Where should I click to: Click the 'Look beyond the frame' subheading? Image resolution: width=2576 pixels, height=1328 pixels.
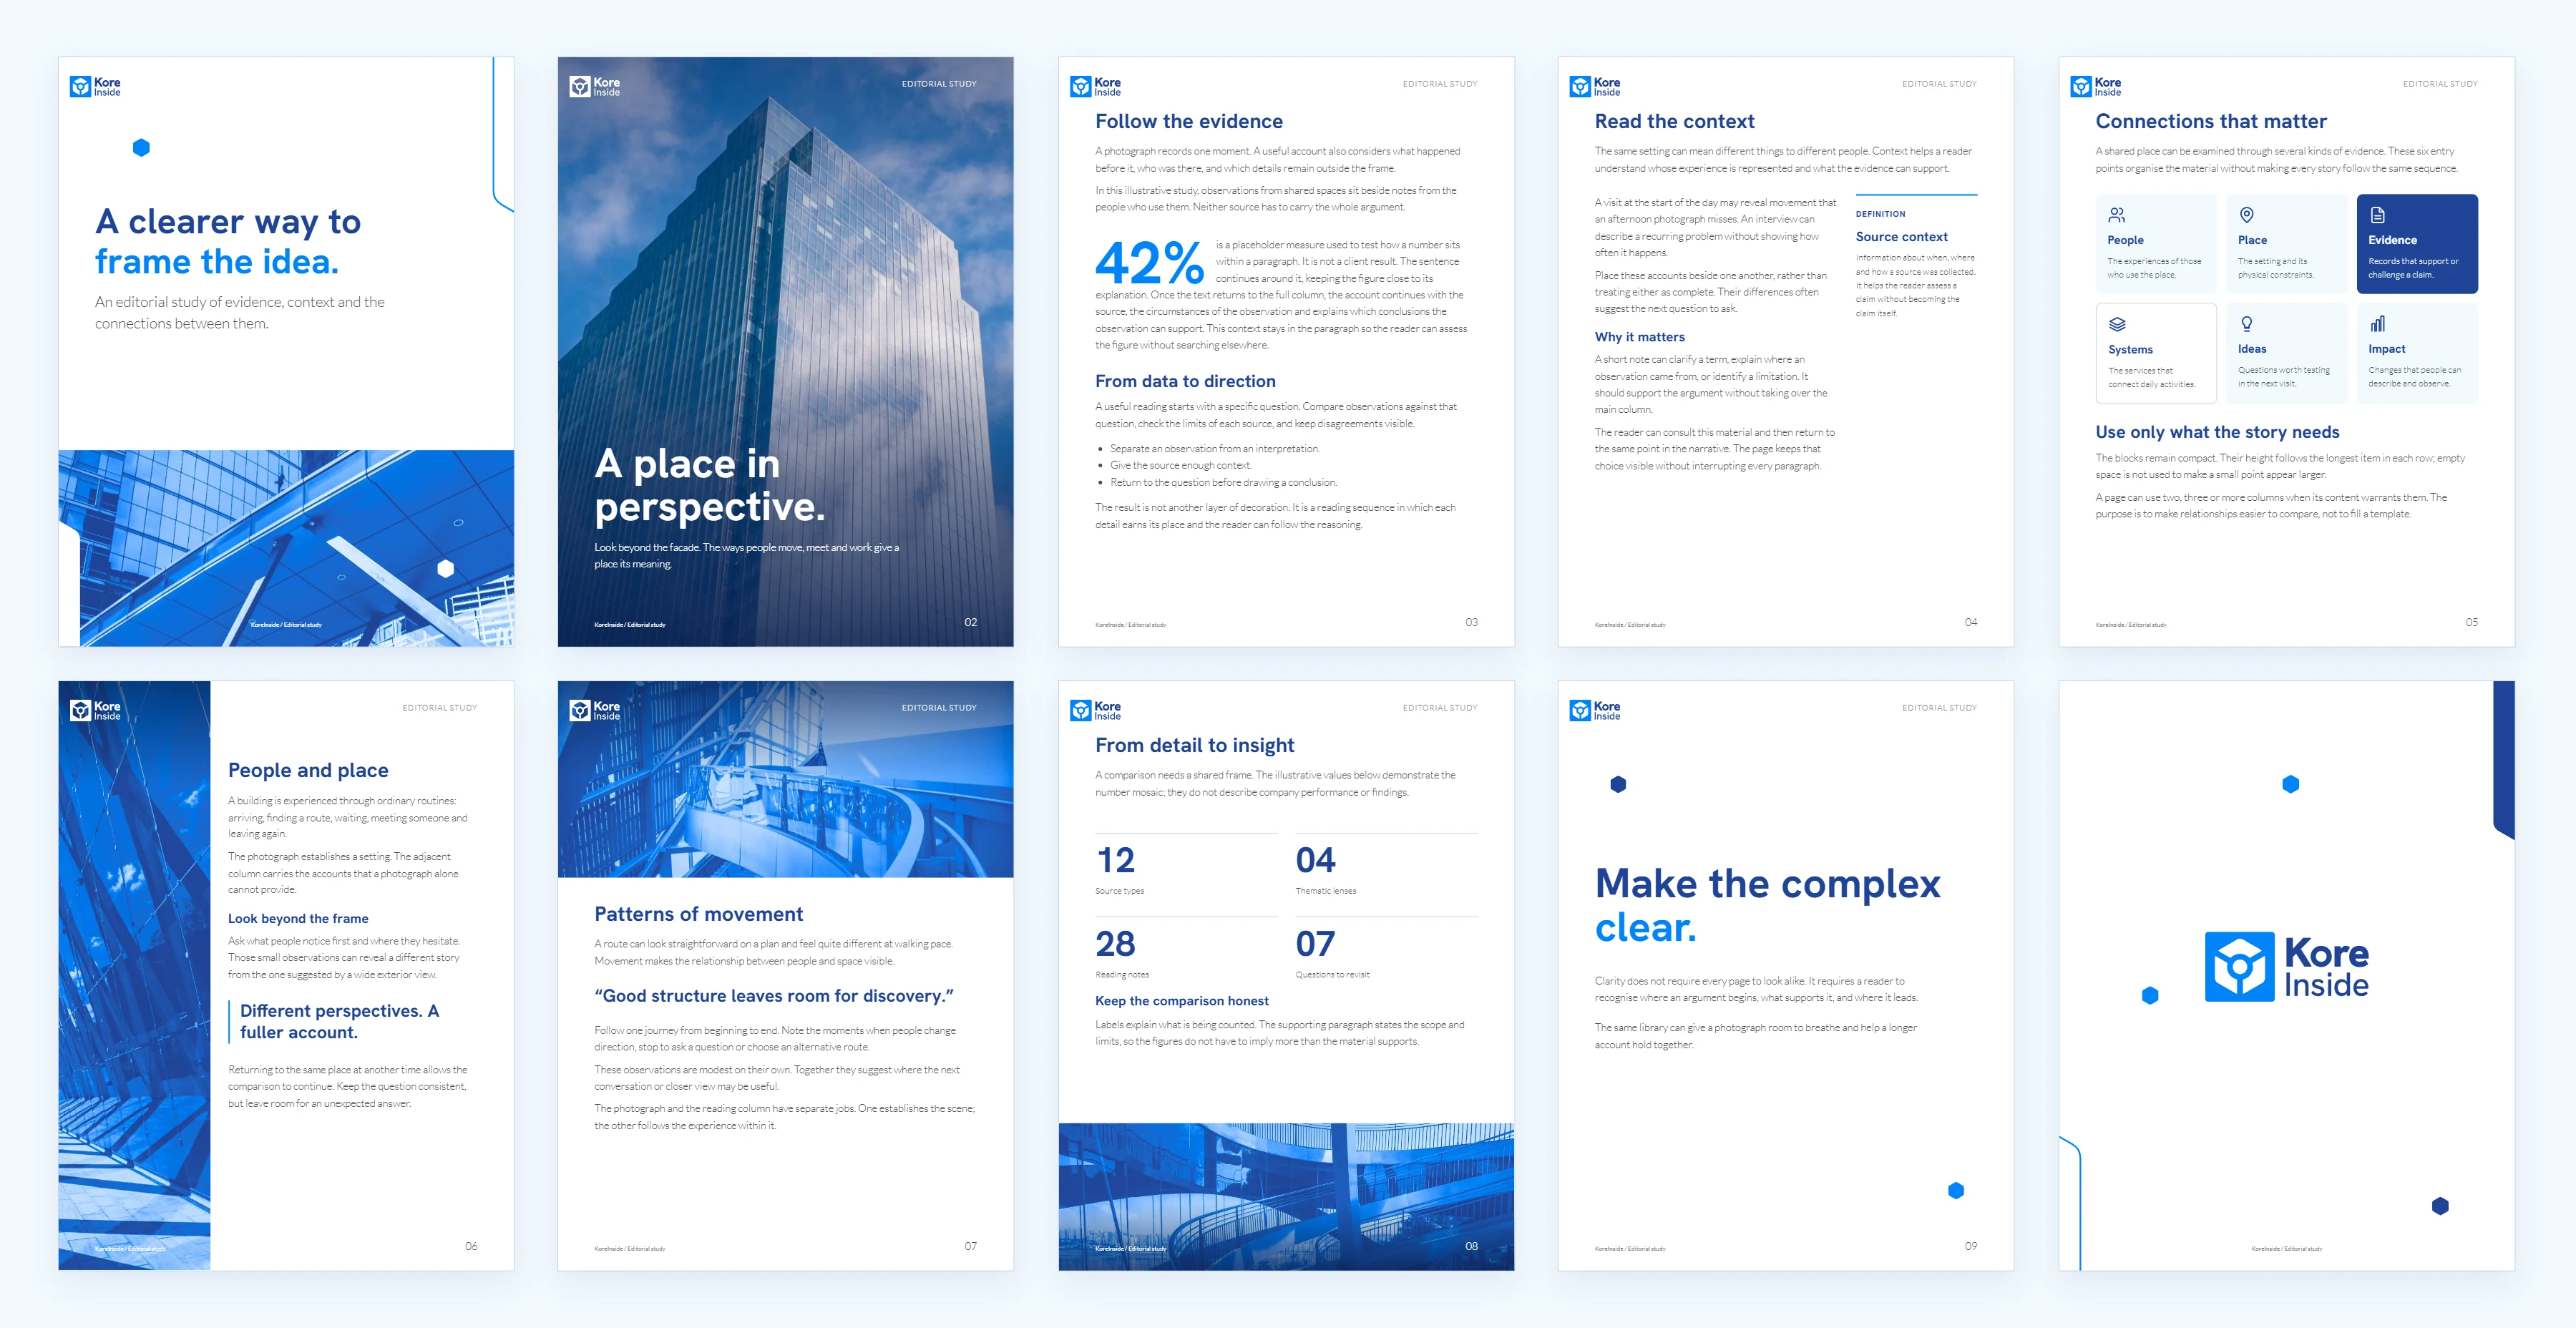298,918
